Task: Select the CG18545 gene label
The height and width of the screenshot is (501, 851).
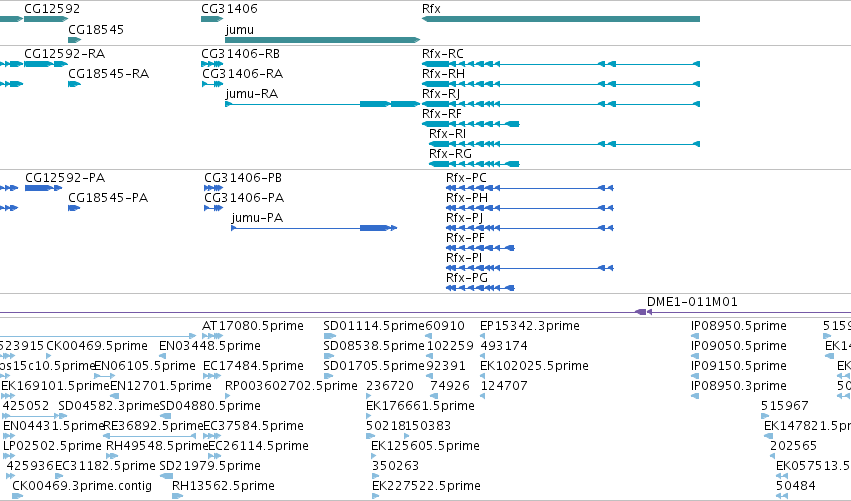Action: (96, 29)
